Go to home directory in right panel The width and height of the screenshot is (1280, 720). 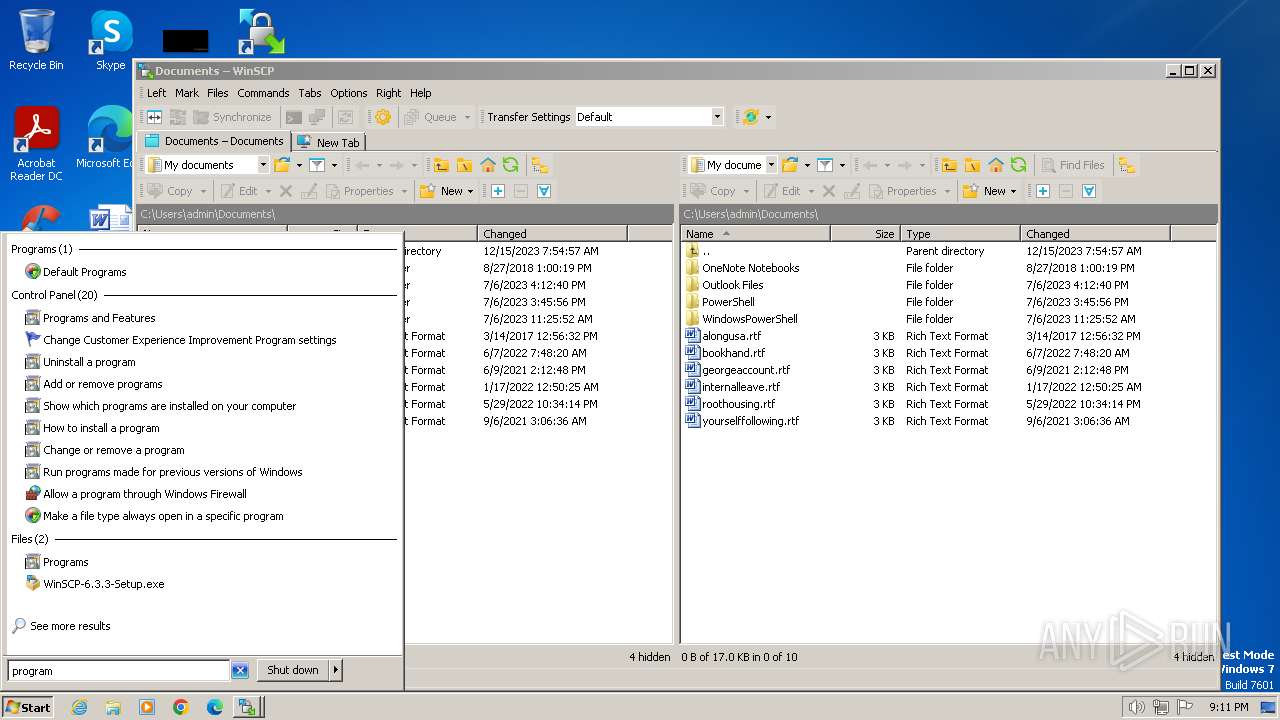[996, 165]
